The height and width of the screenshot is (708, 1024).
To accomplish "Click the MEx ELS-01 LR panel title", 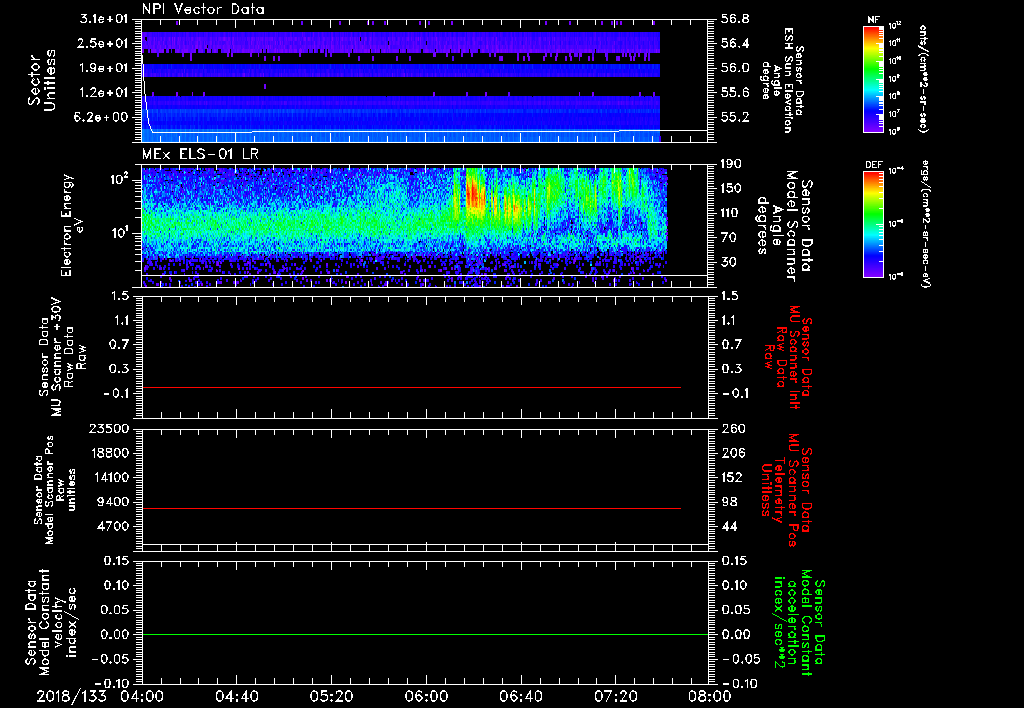I will (201, 154).
